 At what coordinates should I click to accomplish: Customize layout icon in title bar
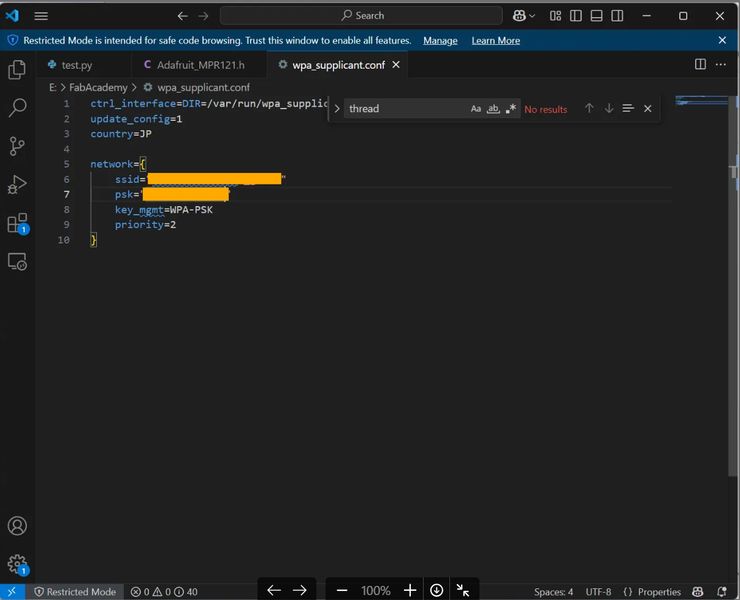(555, 16)
